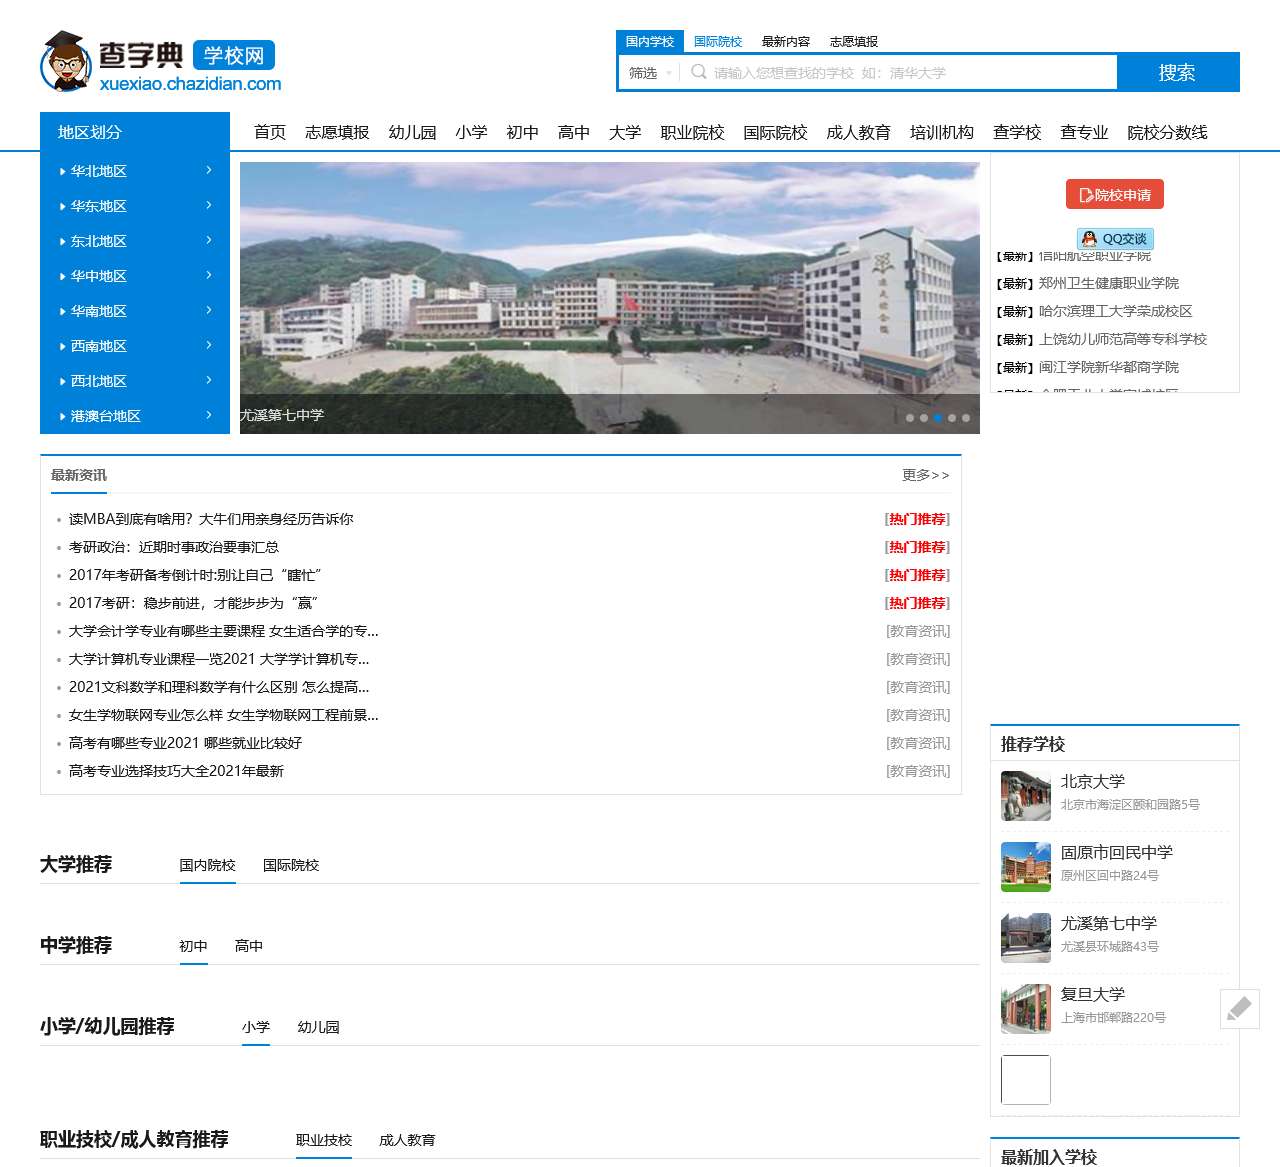Expand 华北地区 region chevron
This screenshot has height=1167, width=1280.
[209, 170]
